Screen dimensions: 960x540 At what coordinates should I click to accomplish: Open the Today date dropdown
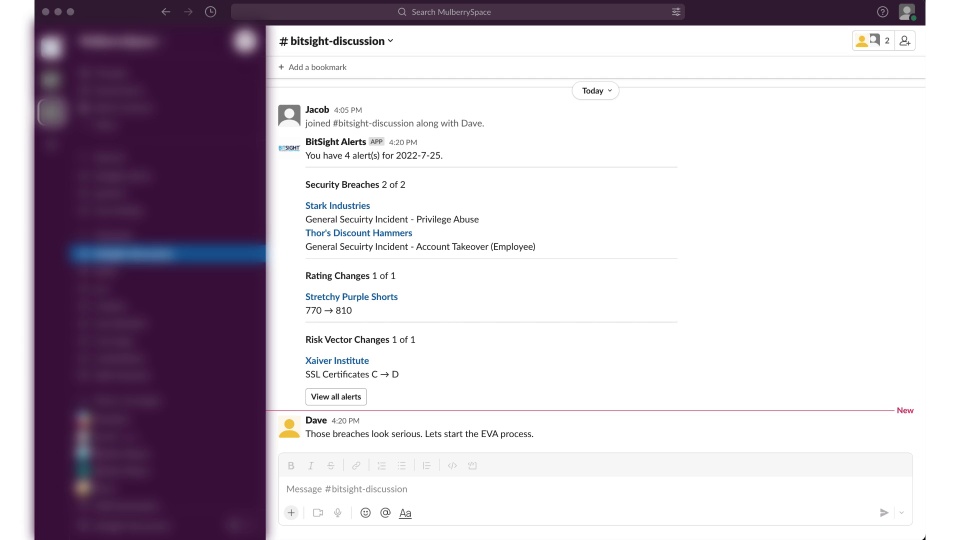pyautogui.click(x=596, y=91)
